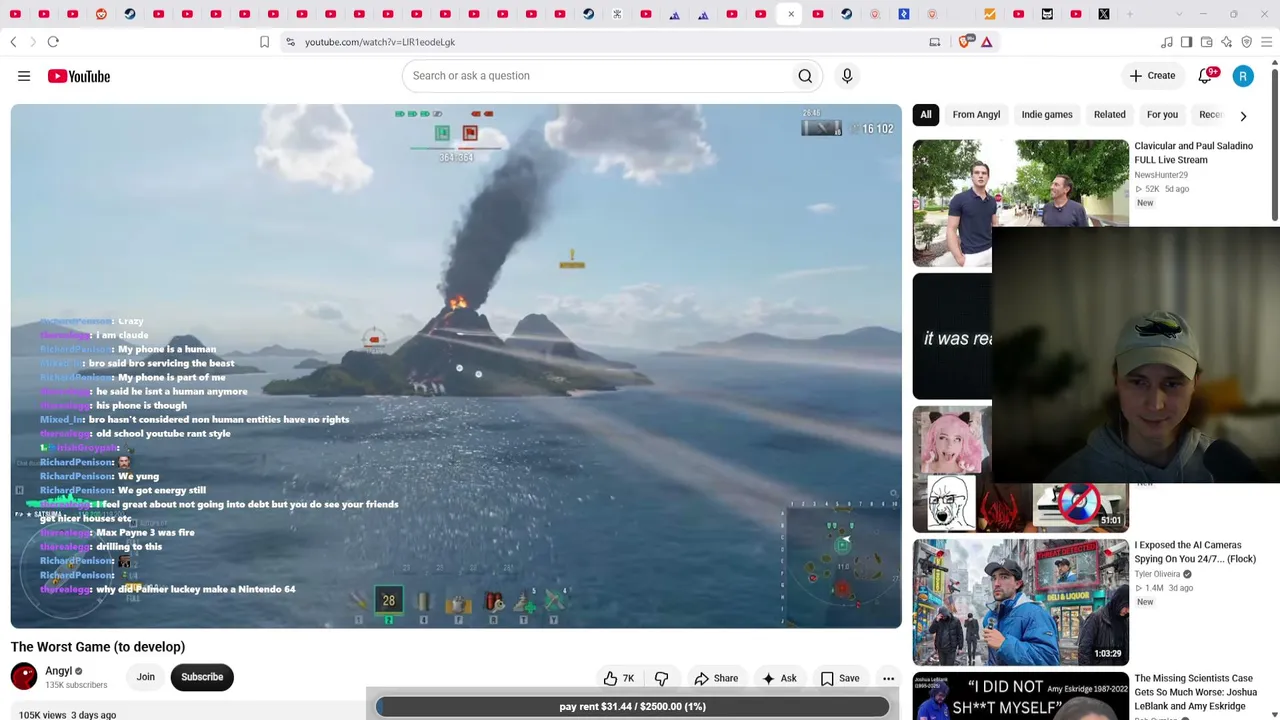Click the search magnifier button

pos(805,76)
